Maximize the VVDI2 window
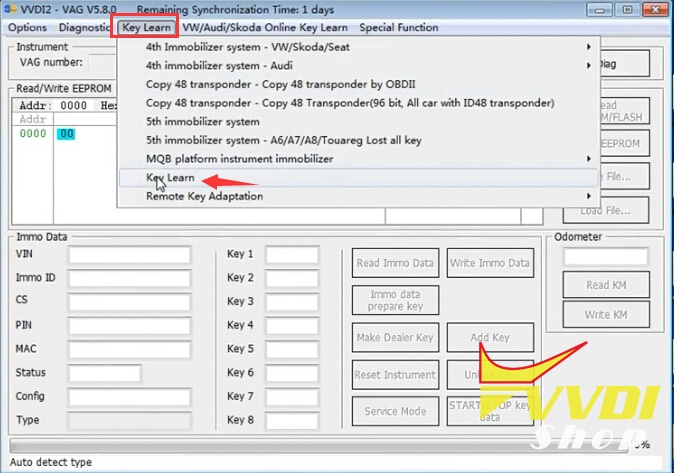Screen dimensions: 674x473 (627, 9)
